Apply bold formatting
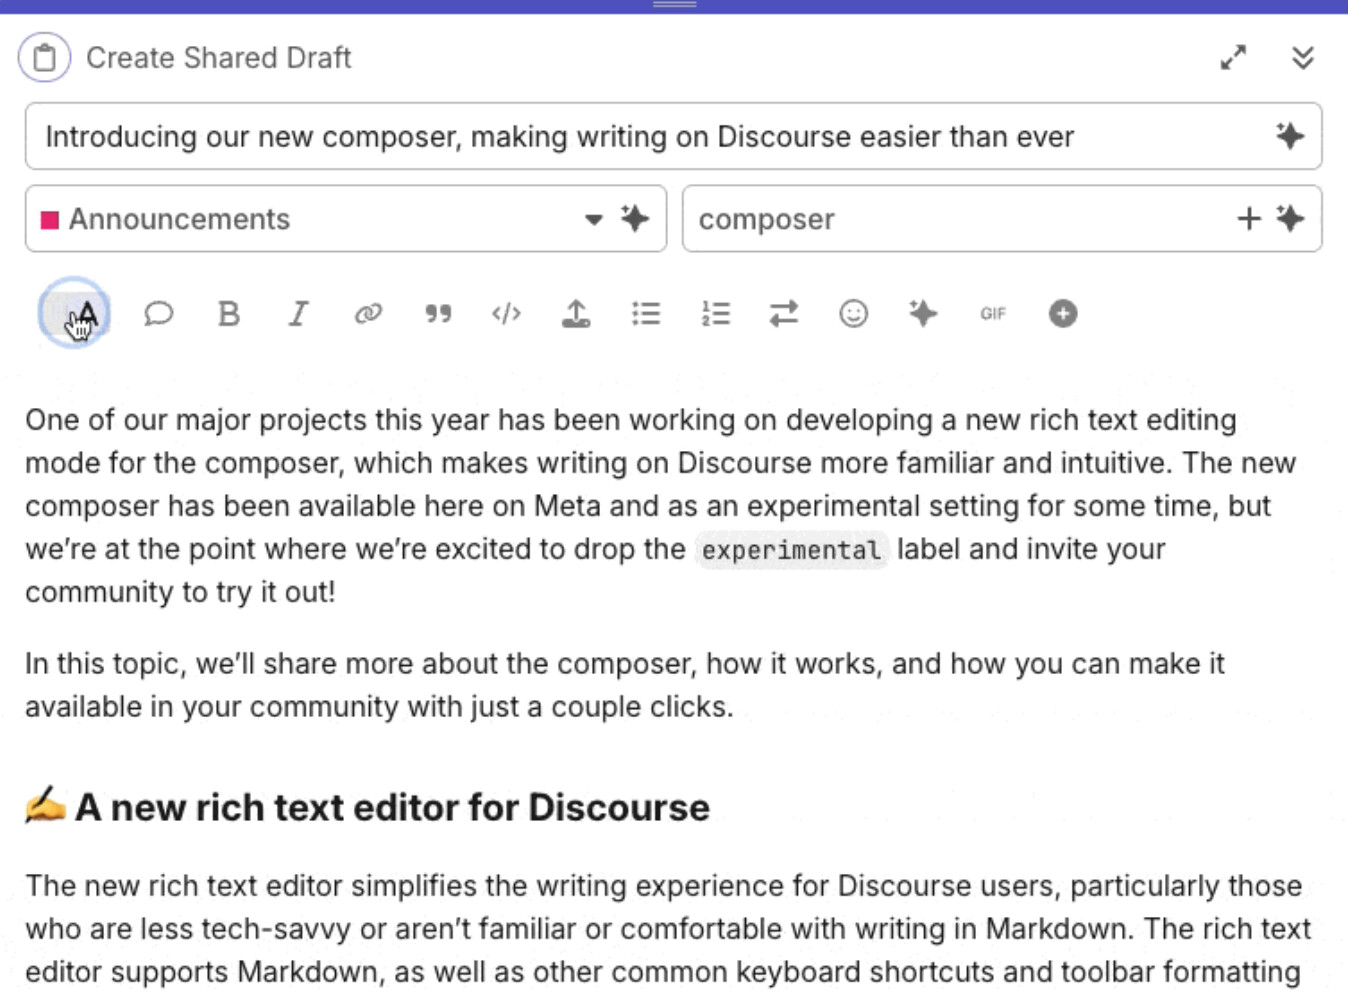This screenshot has width=1368, height=1008. point(228,314)
